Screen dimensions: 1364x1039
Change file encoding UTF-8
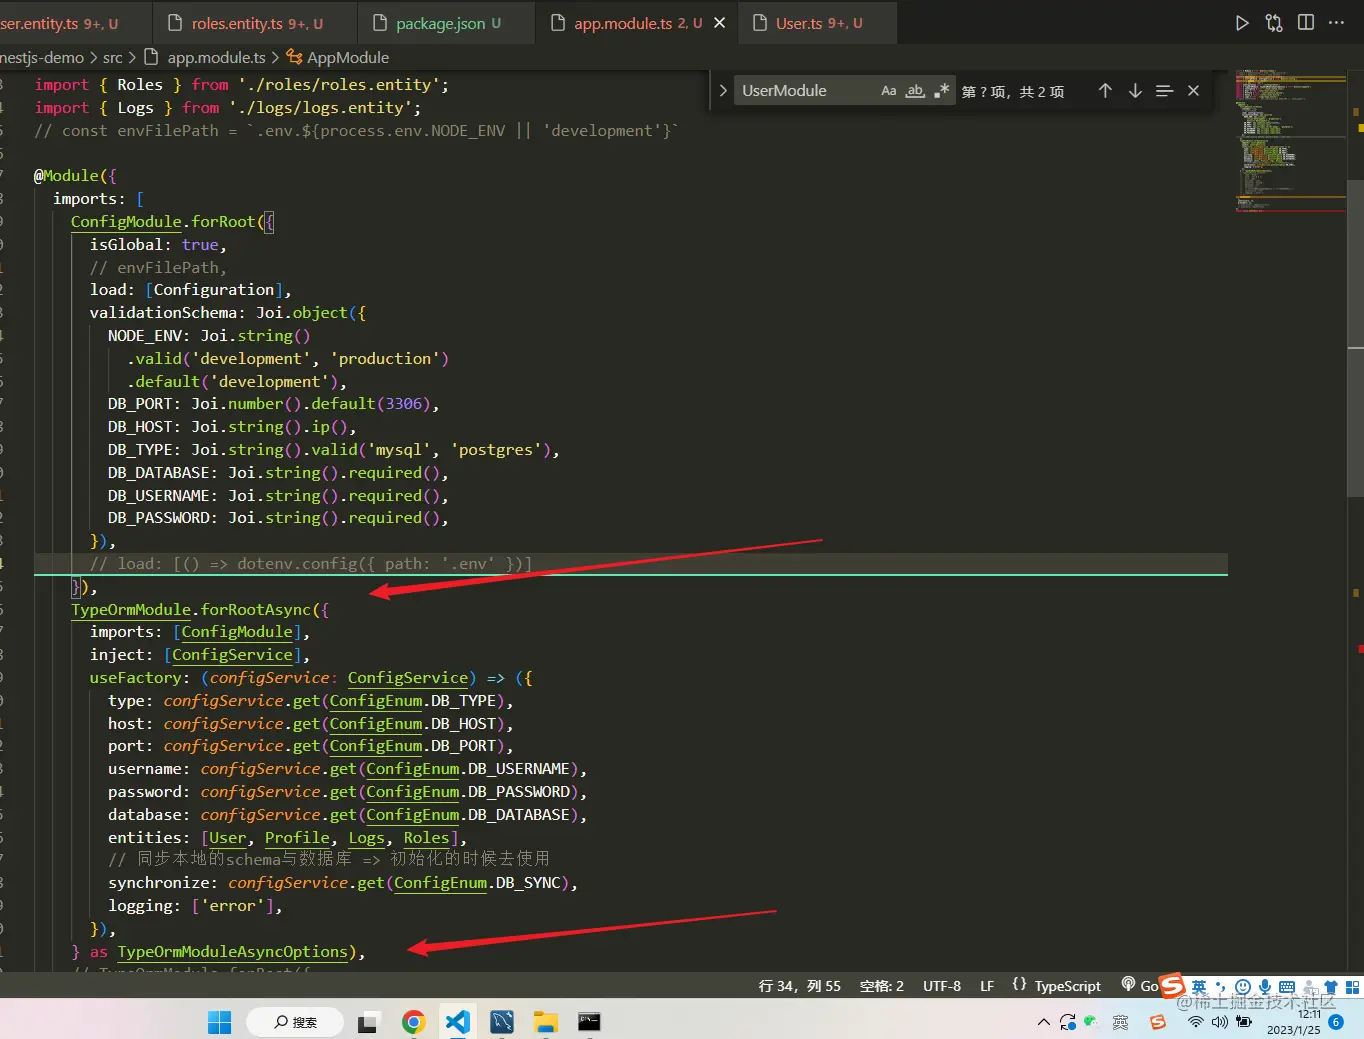(942, 986)
